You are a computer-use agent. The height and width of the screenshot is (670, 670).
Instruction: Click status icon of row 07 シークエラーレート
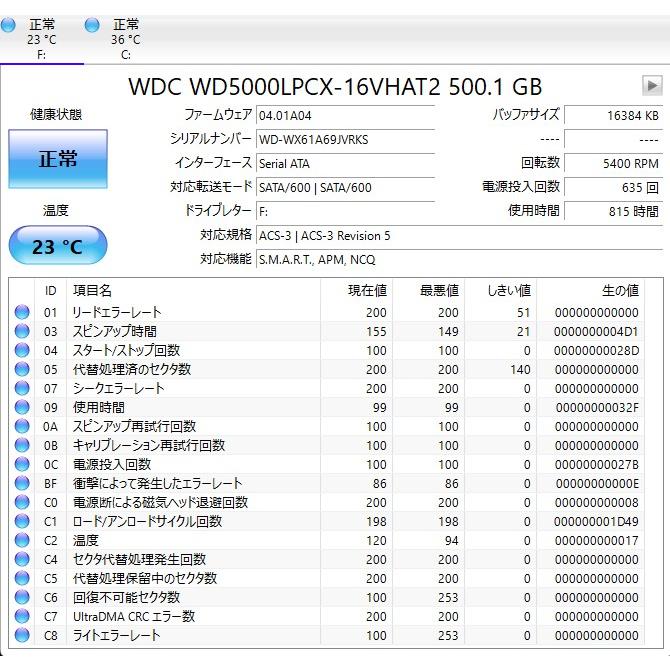(x=22, y=388)
